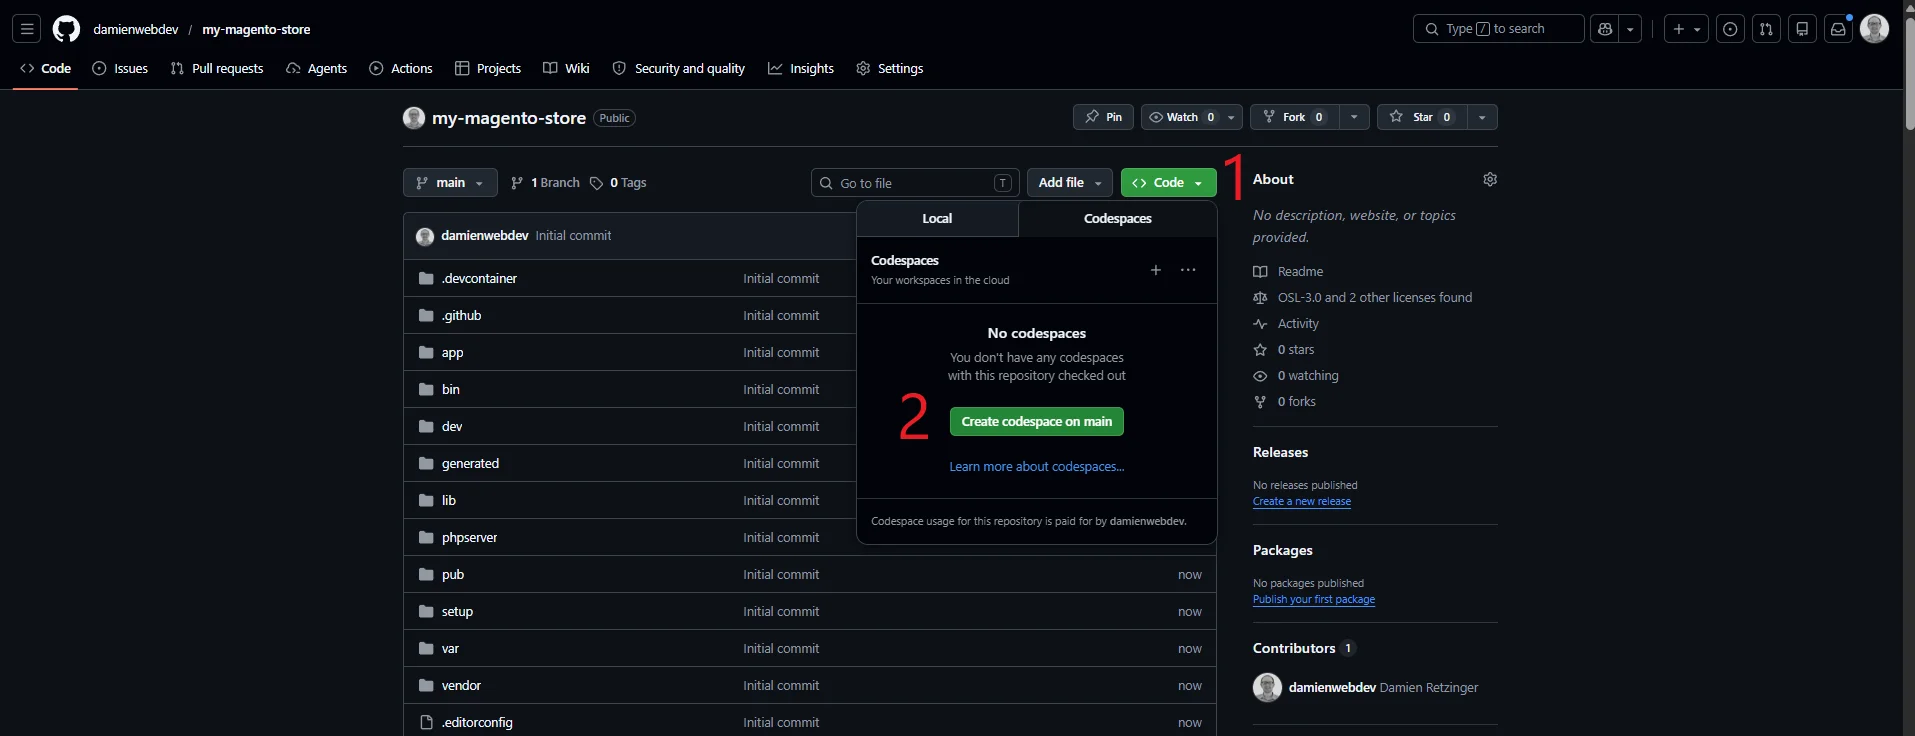This screenshot has height=736, width=1915.
Task: Open the lib folder
Action: 449,500
